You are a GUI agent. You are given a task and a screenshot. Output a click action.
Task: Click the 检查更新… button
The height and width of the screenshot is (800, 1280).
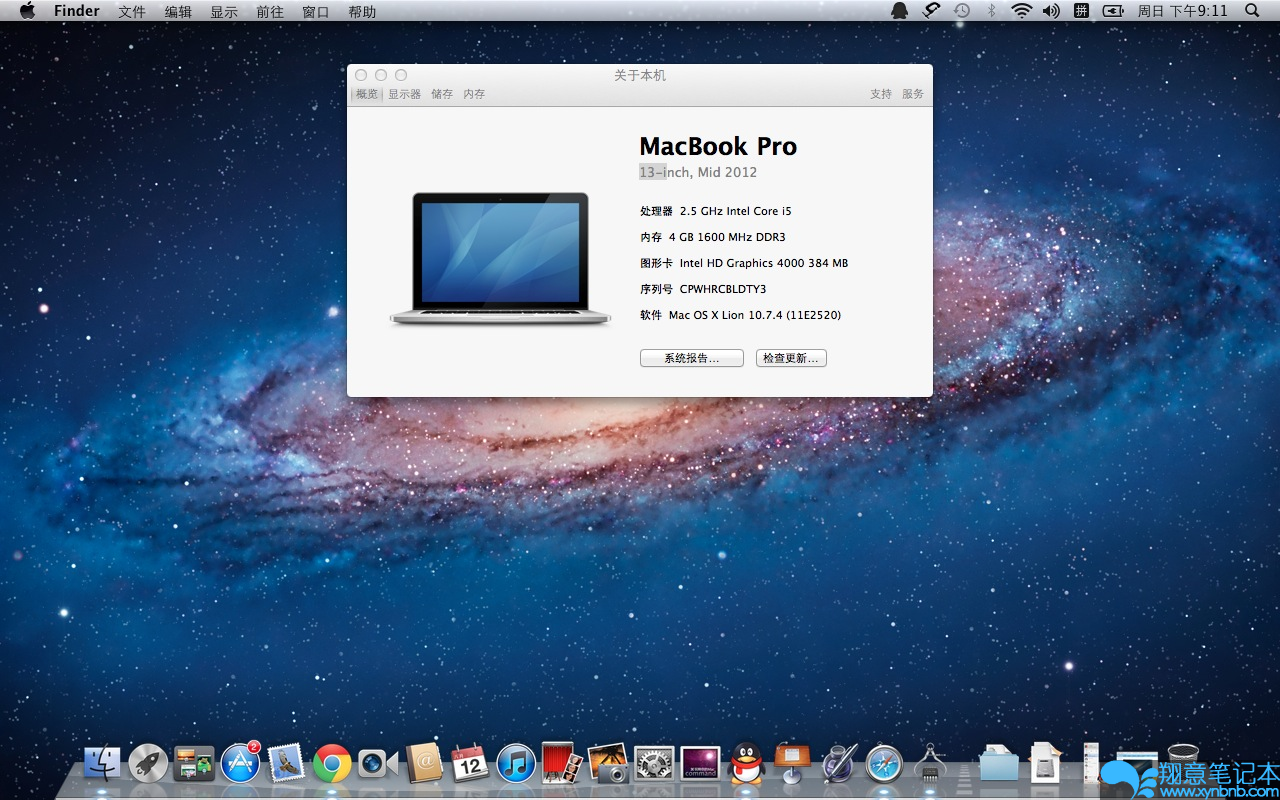coord(791,358)
